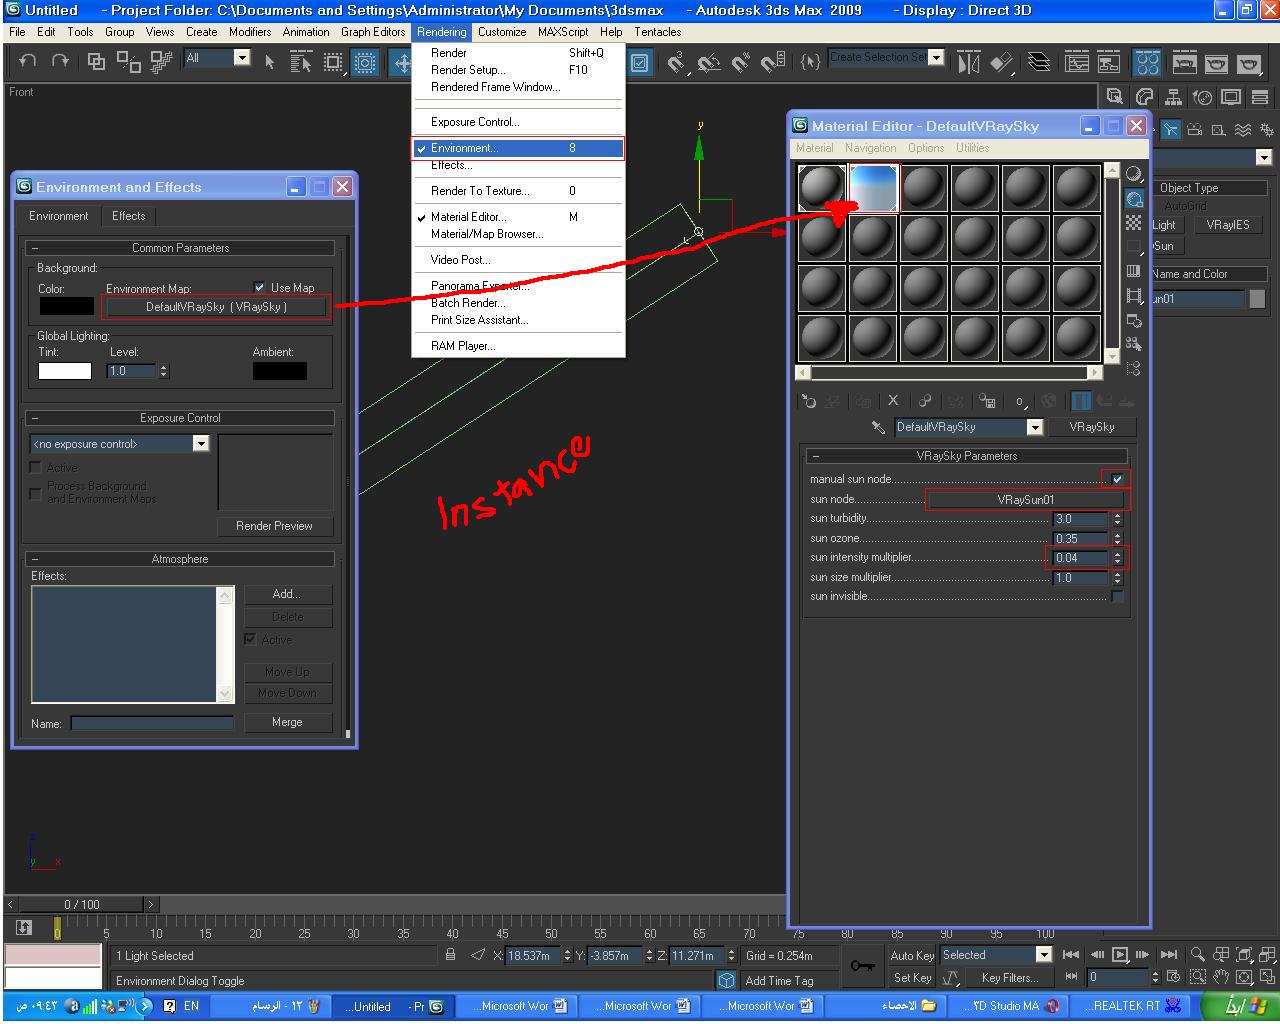Click the DefaultVRaySky environment map button
This screenshot has height=1024, width=1280.
[x=216, y=307]
